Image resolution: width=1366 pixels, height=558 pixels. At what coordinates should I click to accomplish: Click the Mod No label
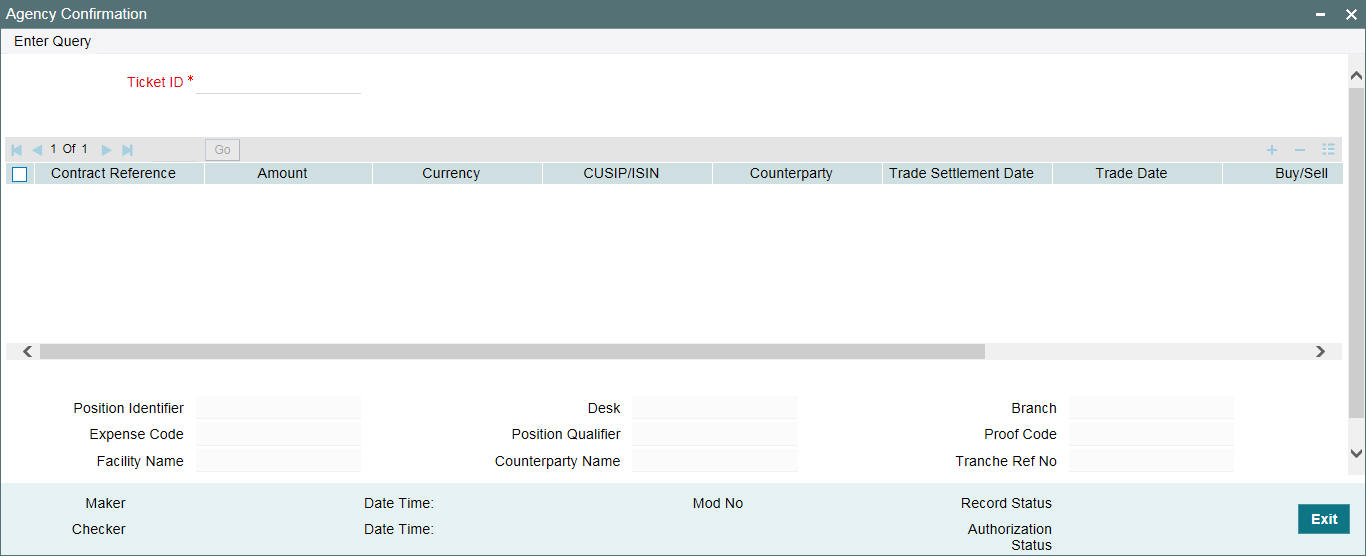pyautogui.click(x=718, y=503)
